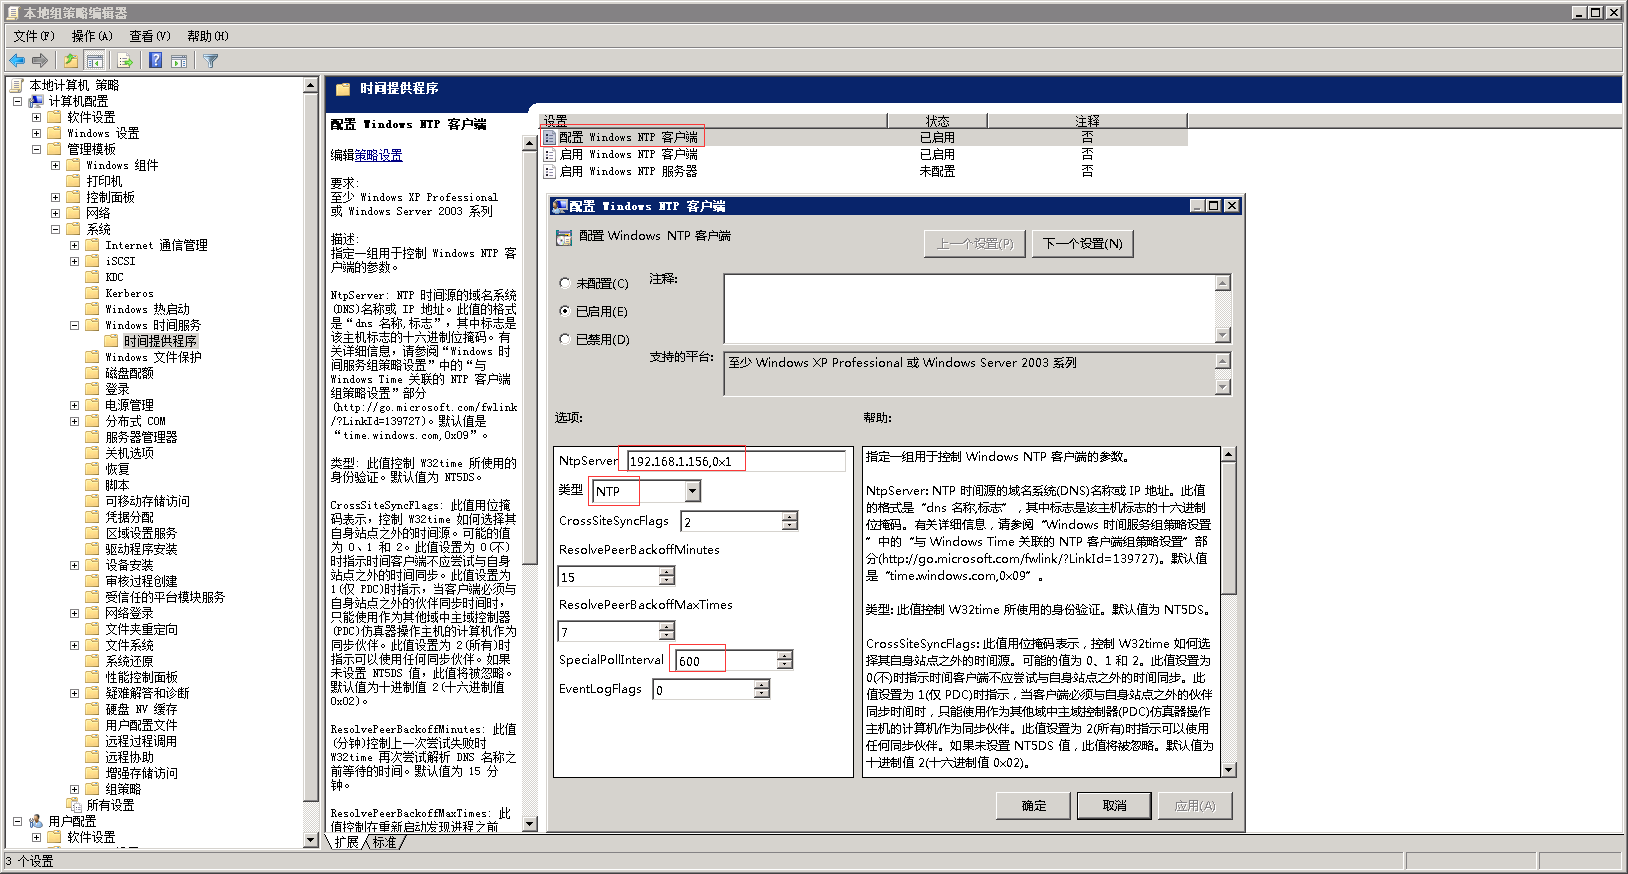This screenshot has width=1628, height=874.
Task: Select the 本地计算机 策略 scroll icon
Action: [x=17, y=85]
